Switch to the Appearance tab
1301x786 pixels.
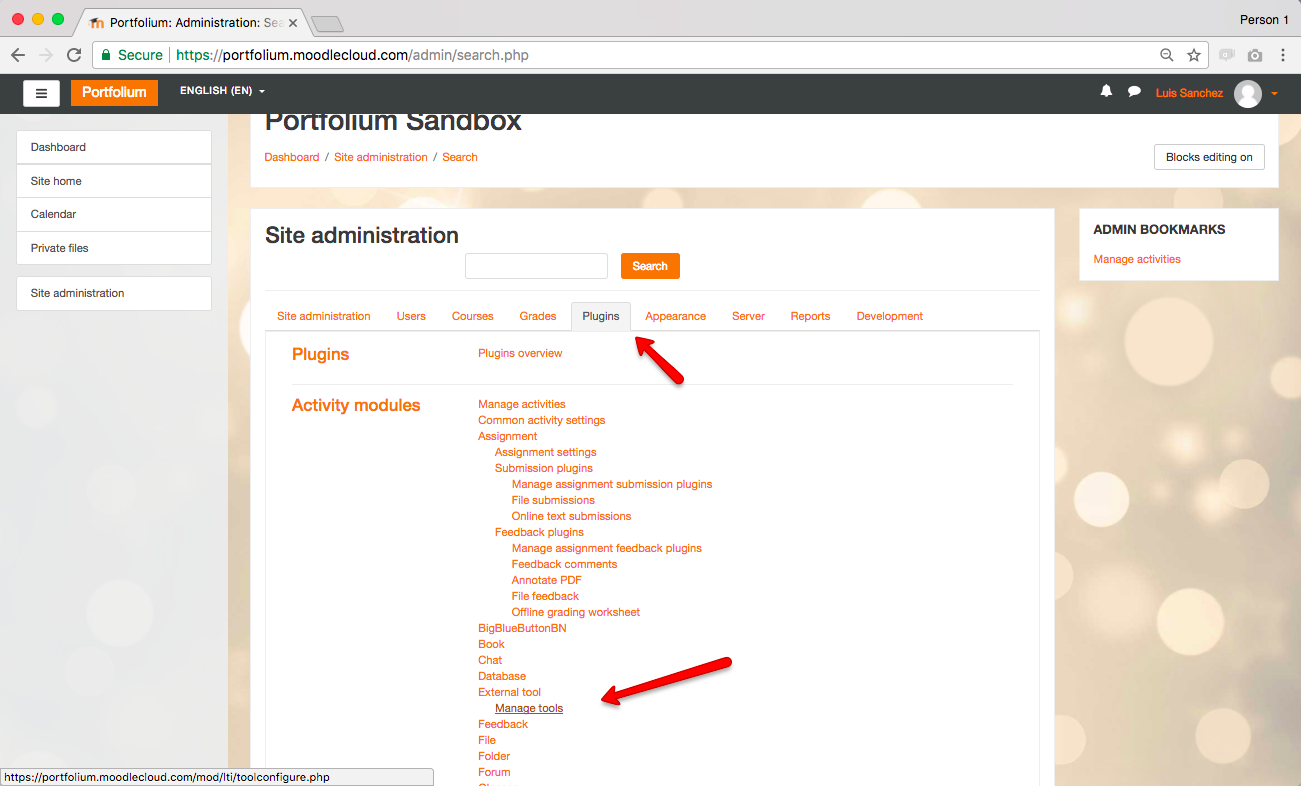pos(676,316)
